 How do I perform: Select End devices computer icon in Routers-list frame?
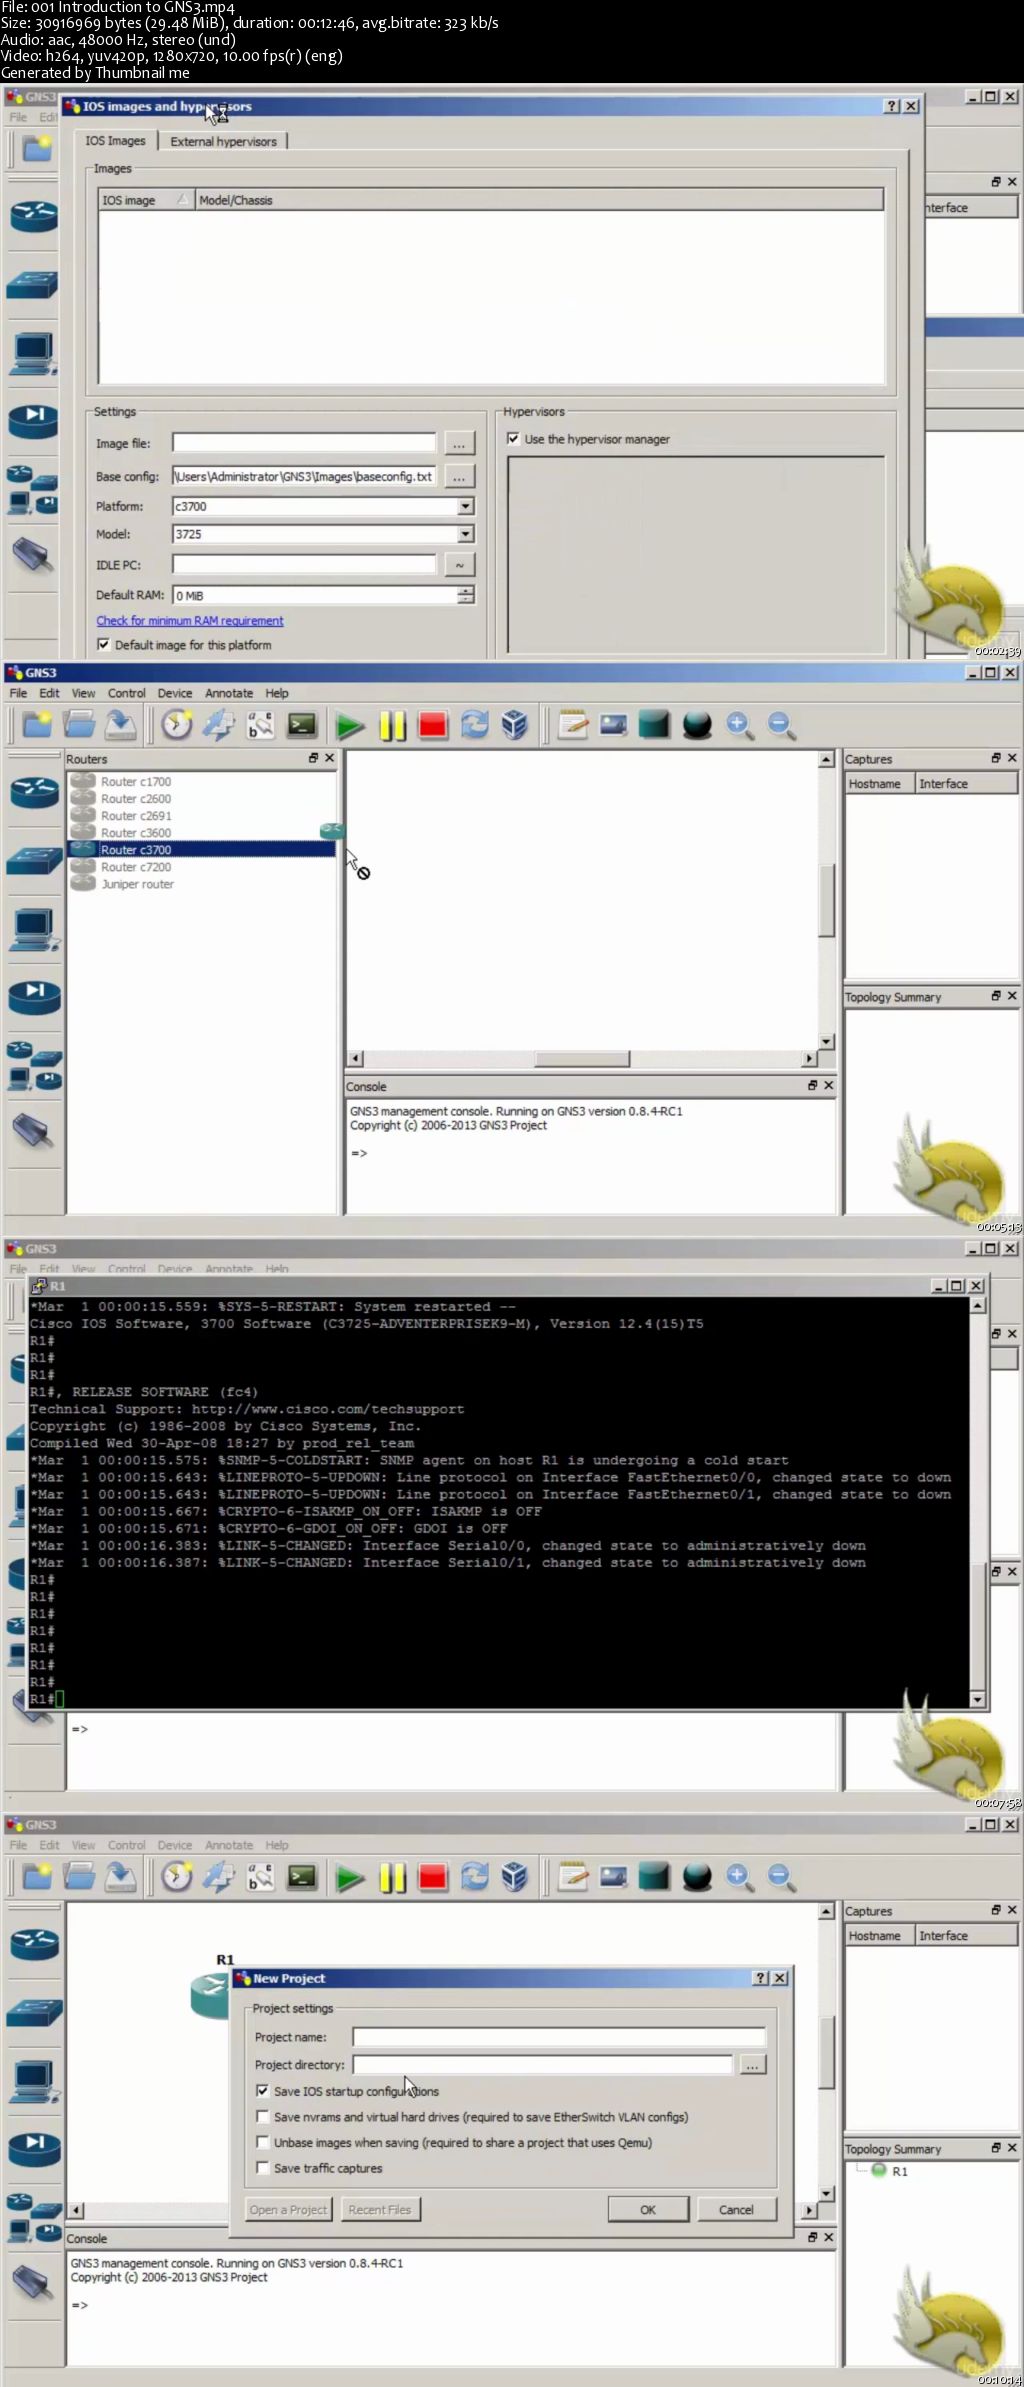point(34,929)
